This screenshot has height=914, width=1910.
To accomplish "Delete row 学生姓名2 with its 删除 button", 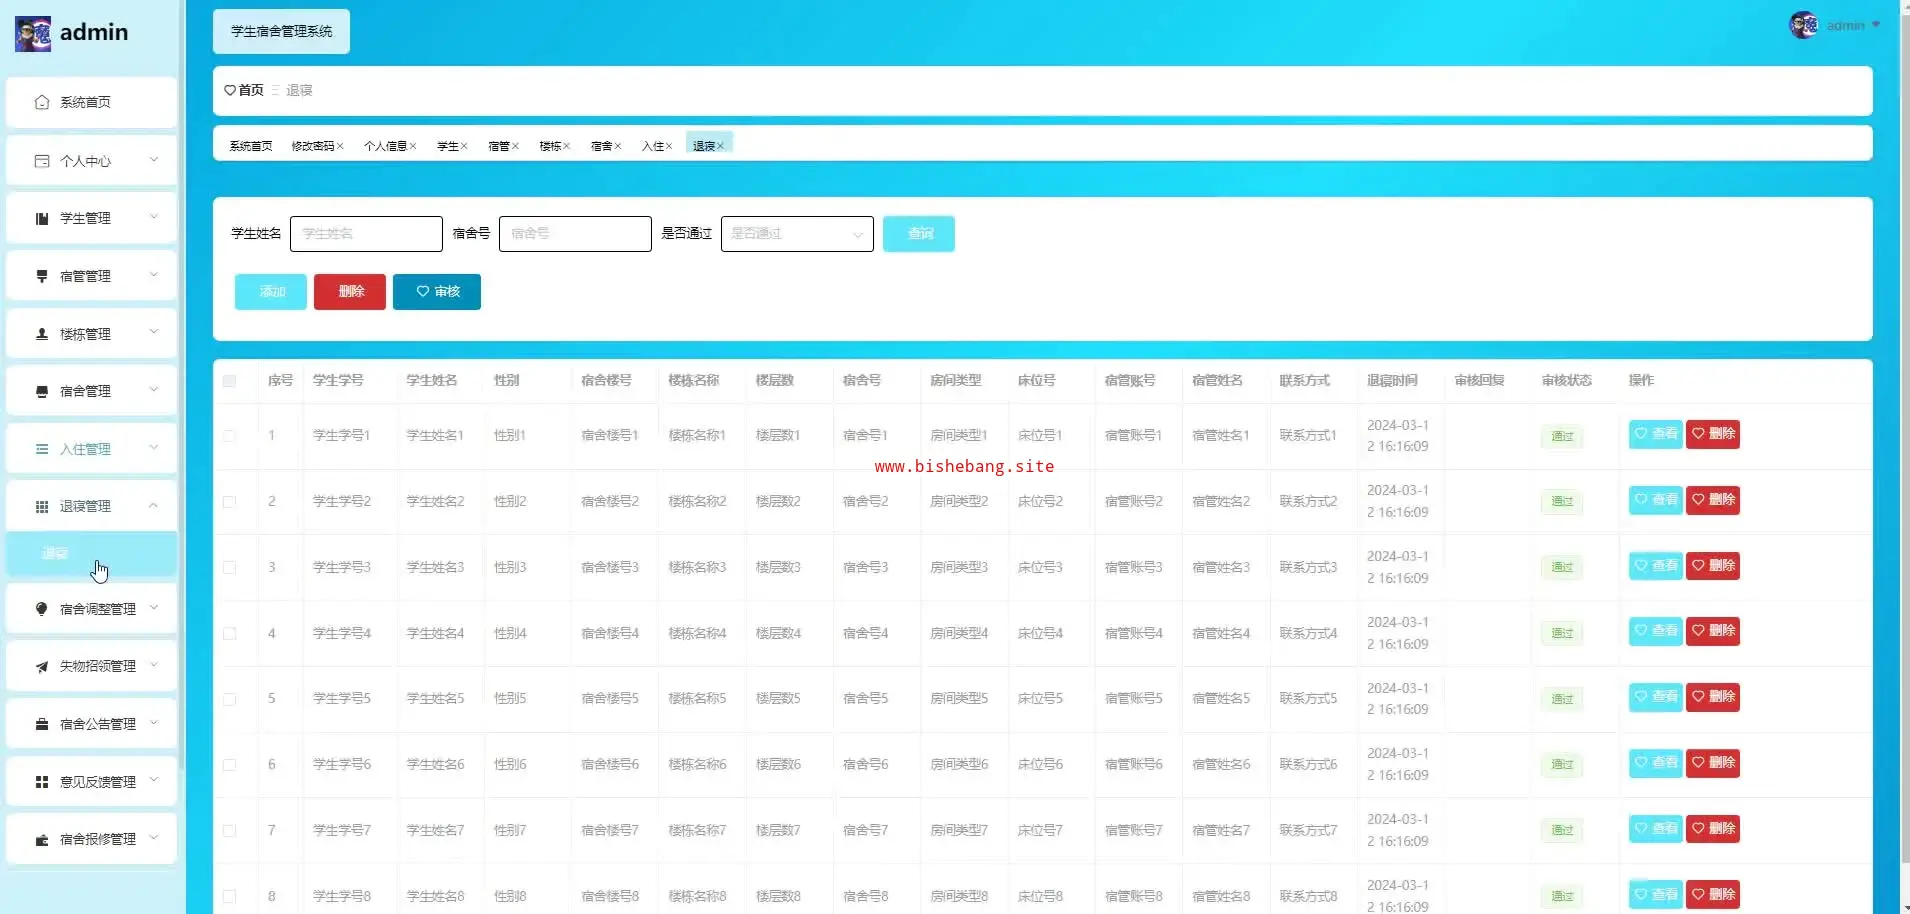I will coord(1713,500).
